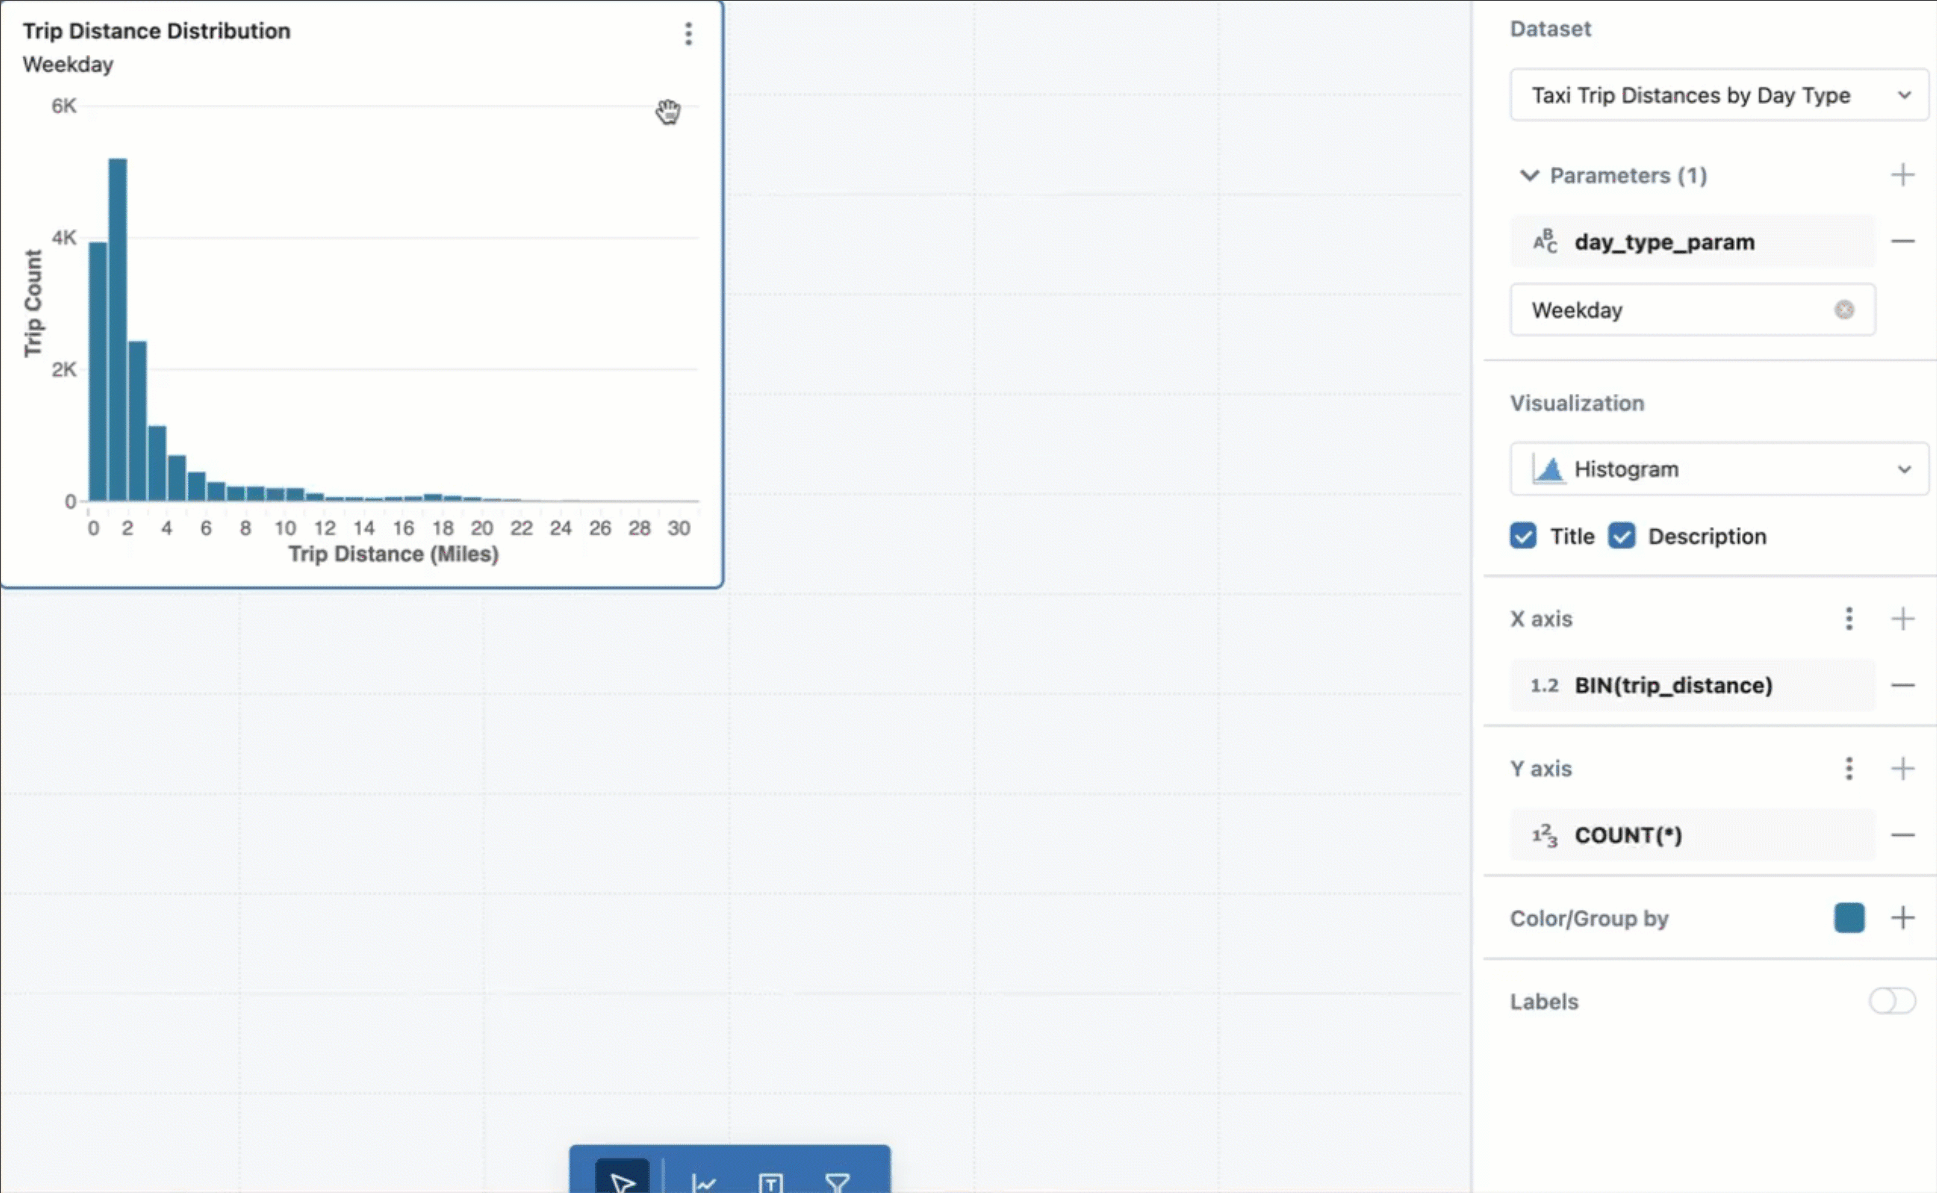The width and height of the screenshot is (1937, 1193).
Task: Click the X axis menu icon
Action: [1848, 619]
